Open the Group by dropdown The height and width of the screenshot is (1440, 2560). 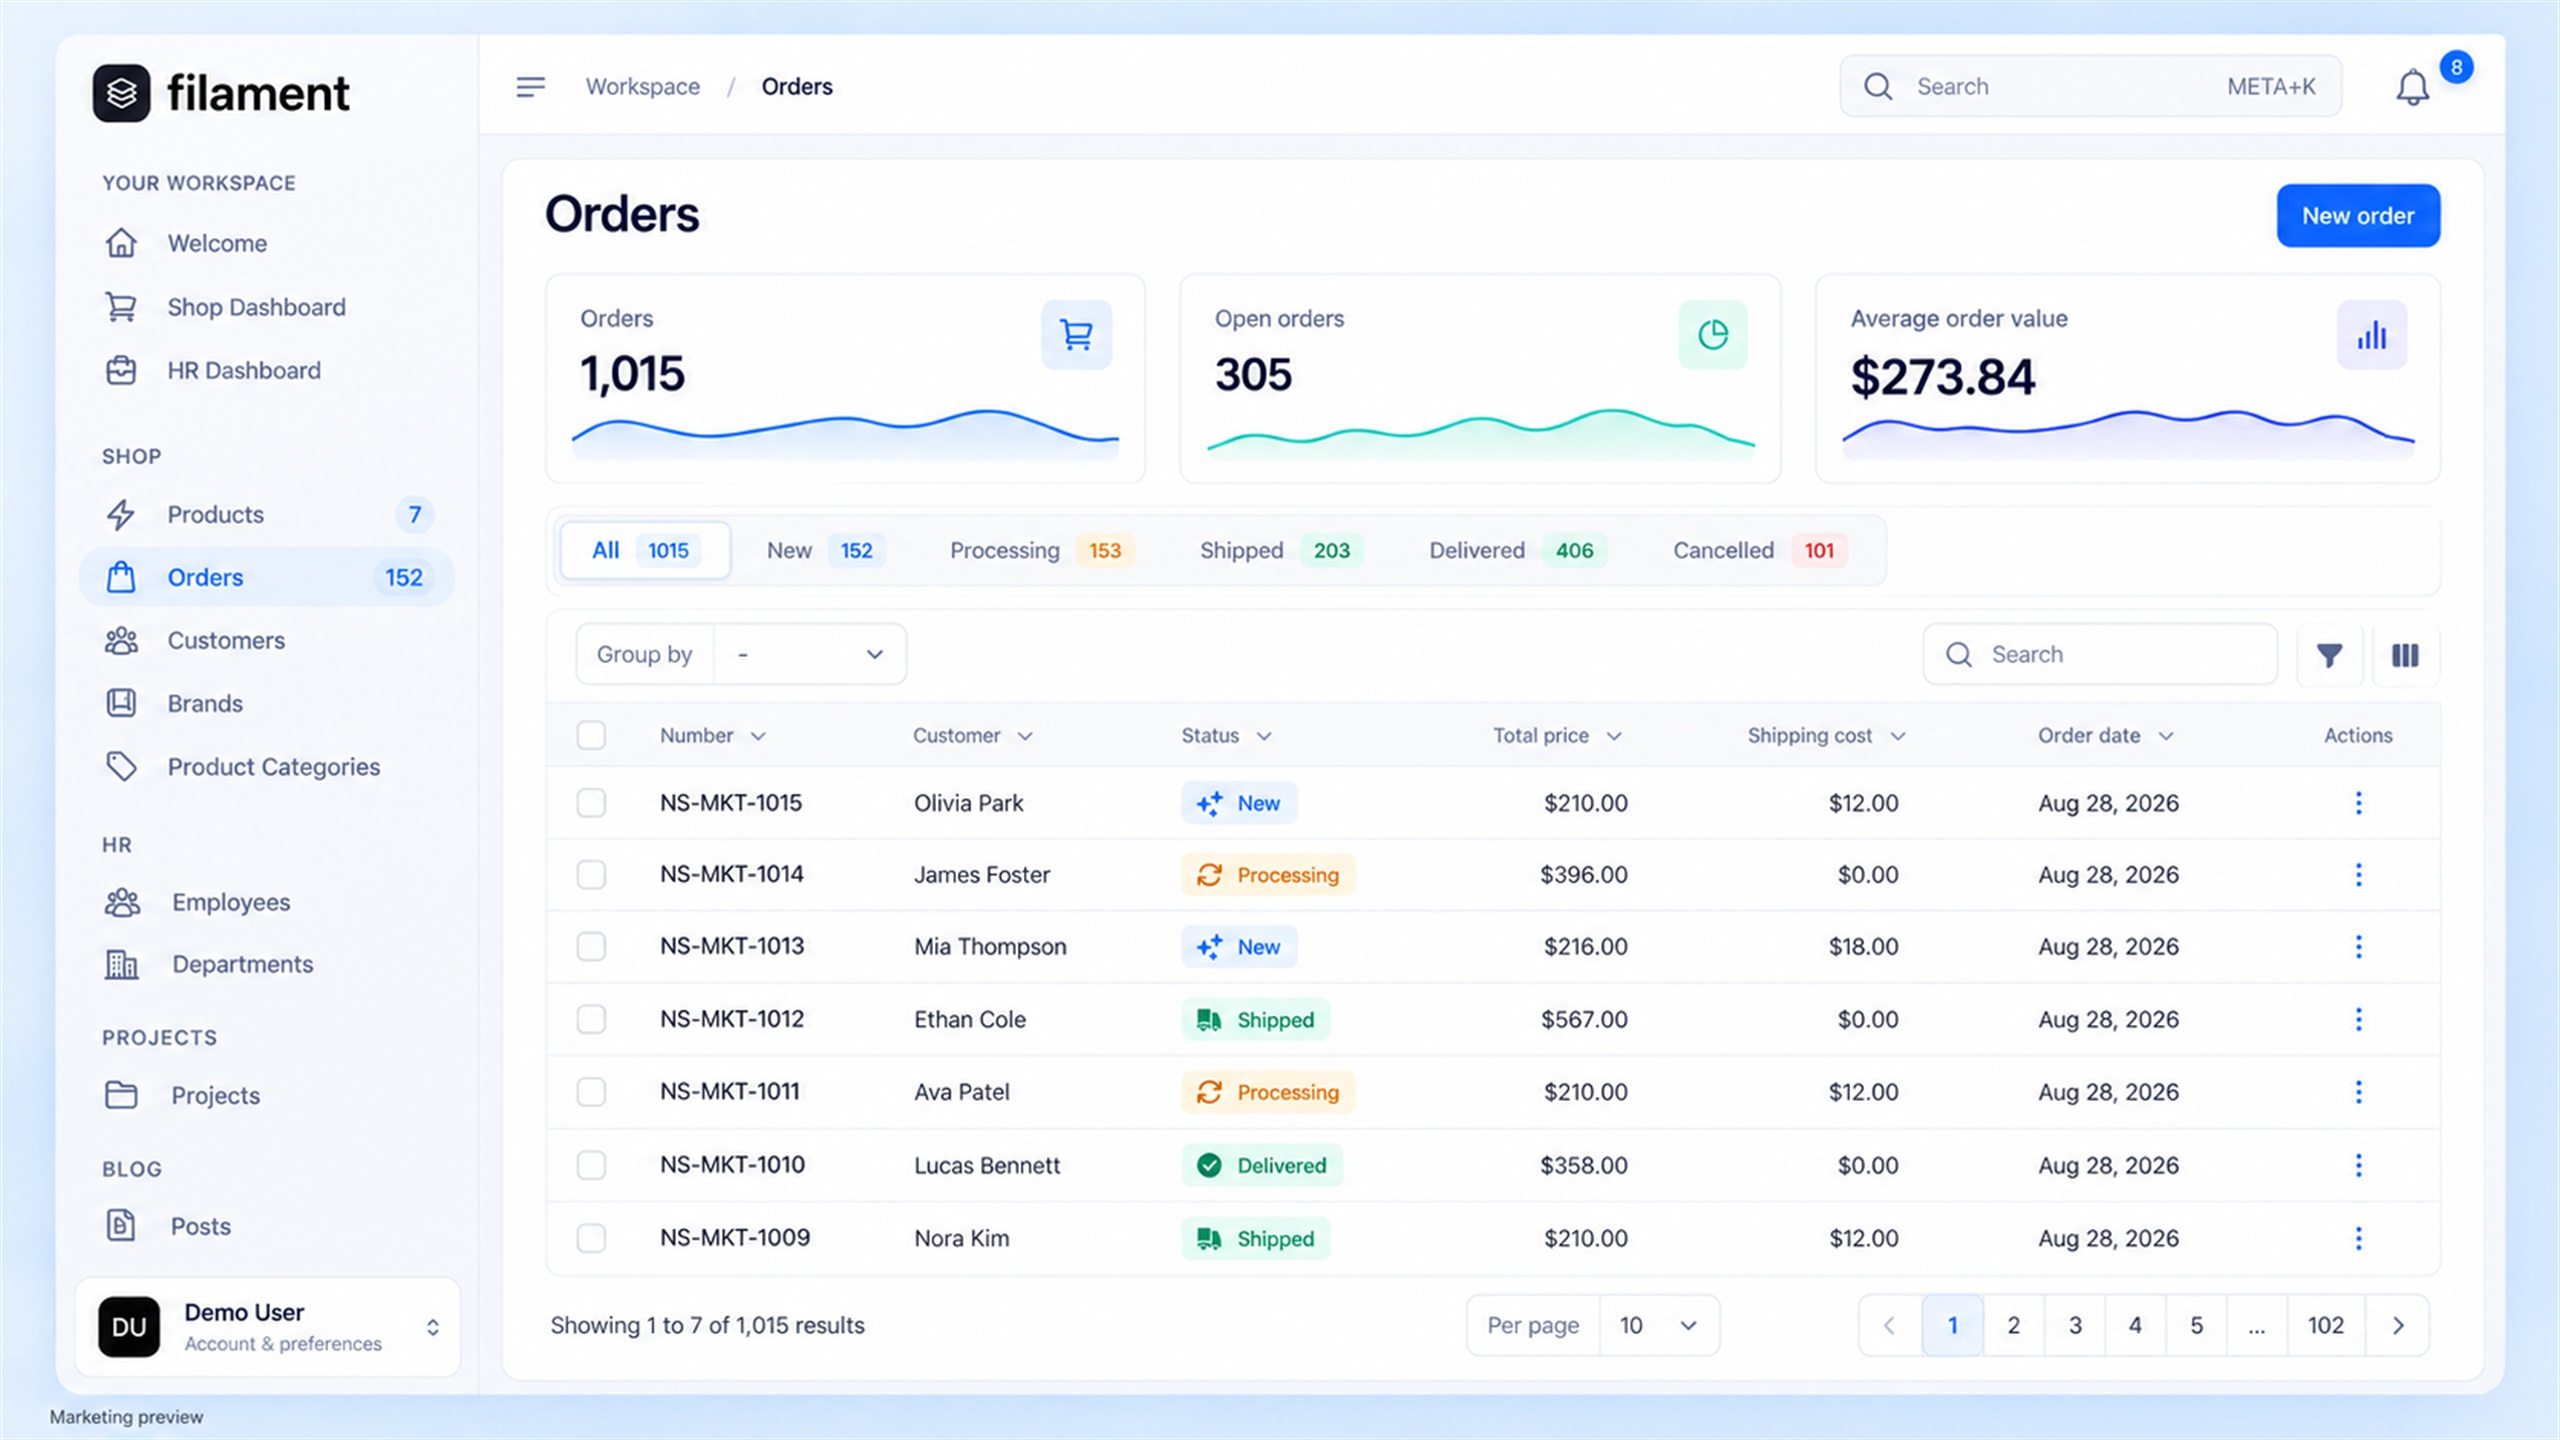click(810, 654)
